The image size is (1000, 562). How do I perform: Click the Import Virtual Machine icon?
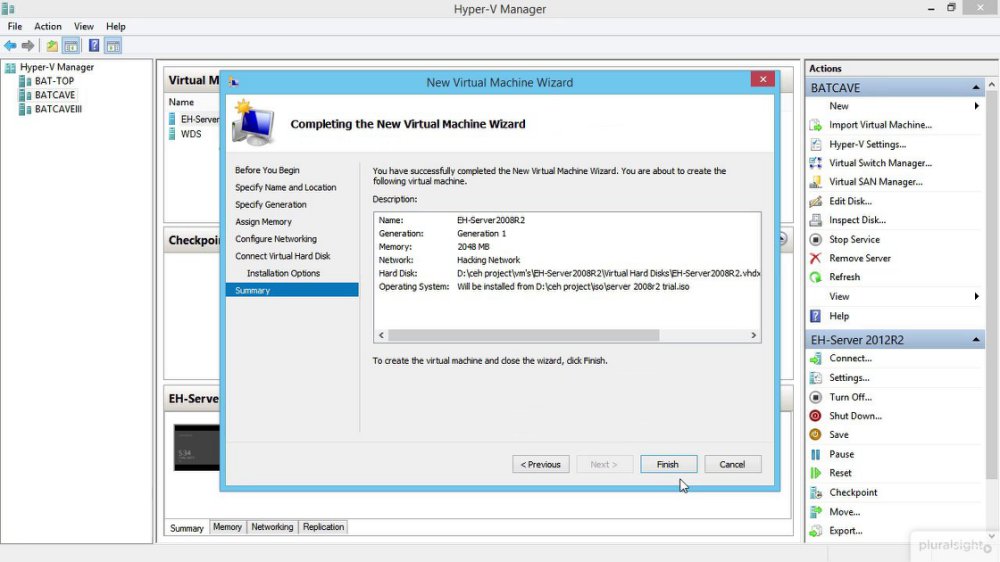tap(816, 125)
